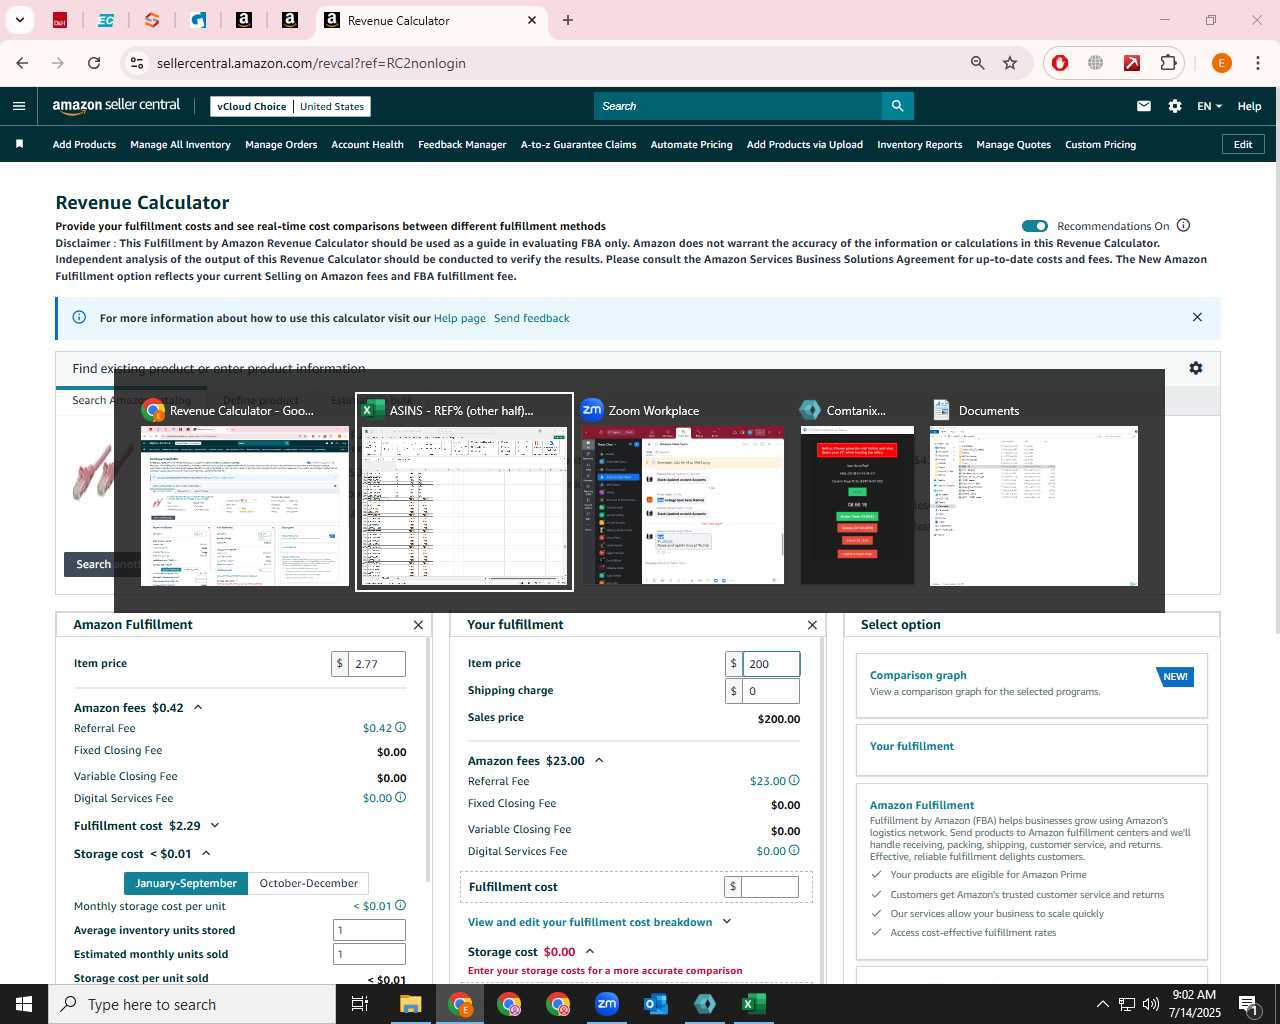The width and height of the screenshot is (1280, 1024).
Task: Open Feedback Manager
Action: tap(462, 145)
